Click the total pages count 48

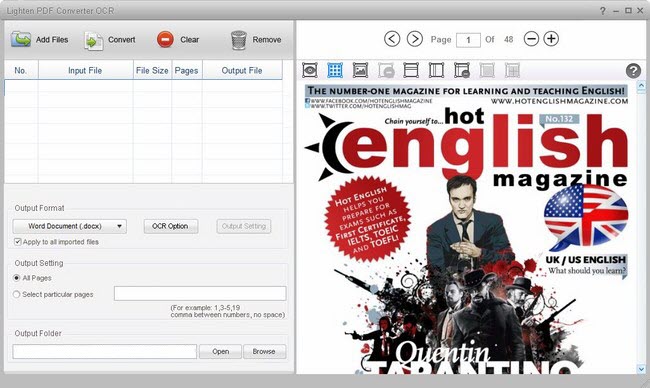pos(509,39)
